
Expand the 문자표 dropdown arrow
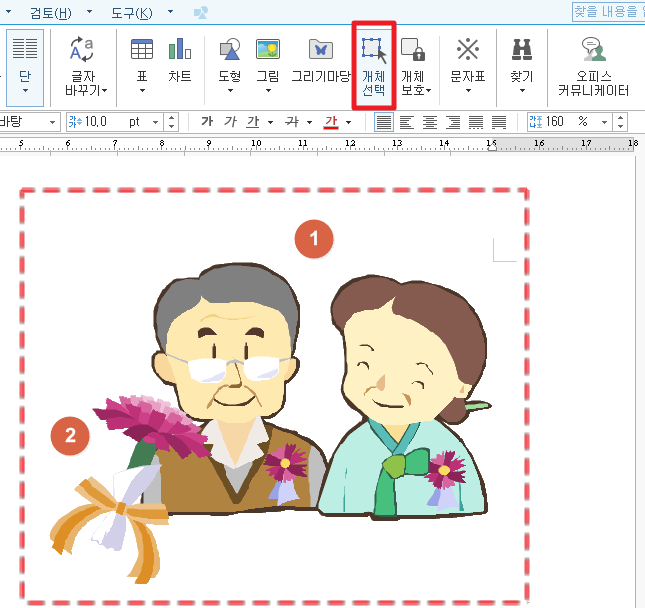pyautogui.click(x=468, y=91)
